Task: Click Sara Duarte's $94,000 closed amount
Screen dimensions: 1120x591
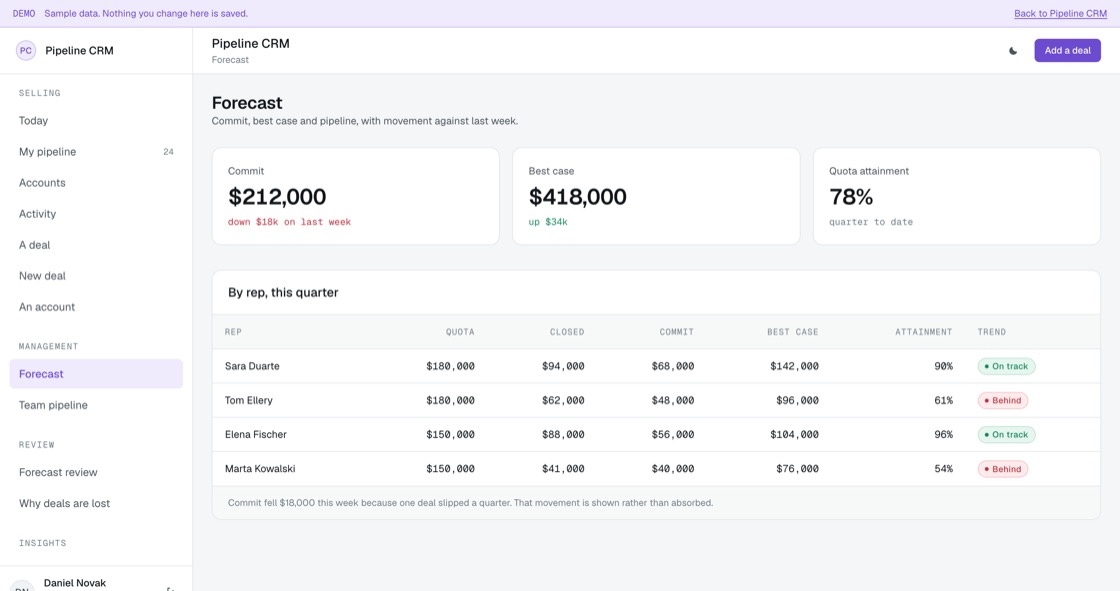Action: tap(563, 366)
